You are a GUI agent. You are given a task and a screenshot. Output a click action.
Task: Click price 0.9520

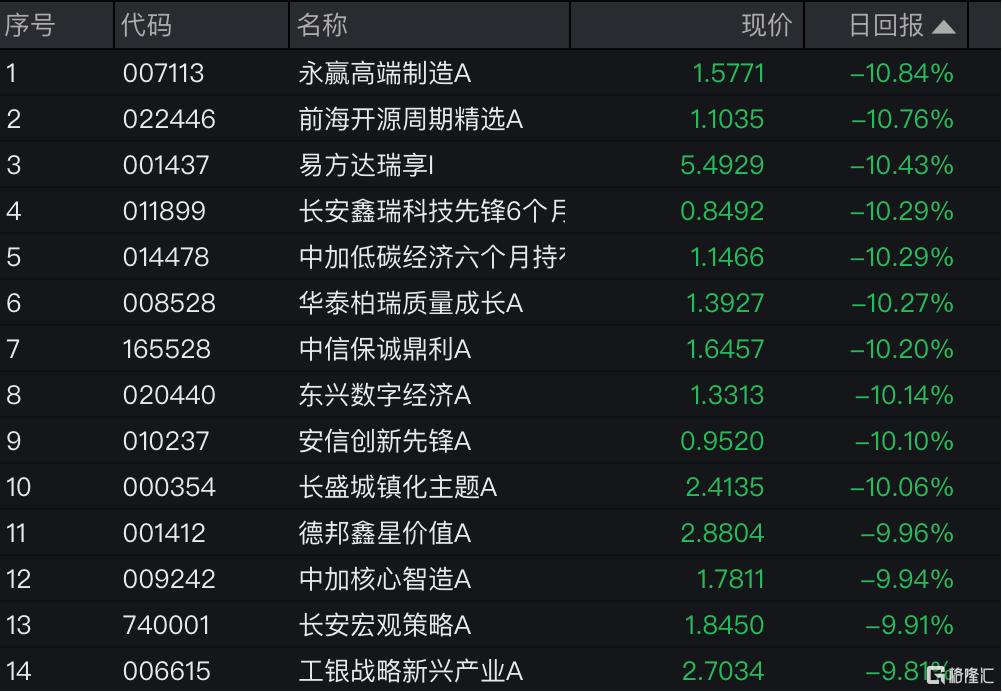(722, 442)
